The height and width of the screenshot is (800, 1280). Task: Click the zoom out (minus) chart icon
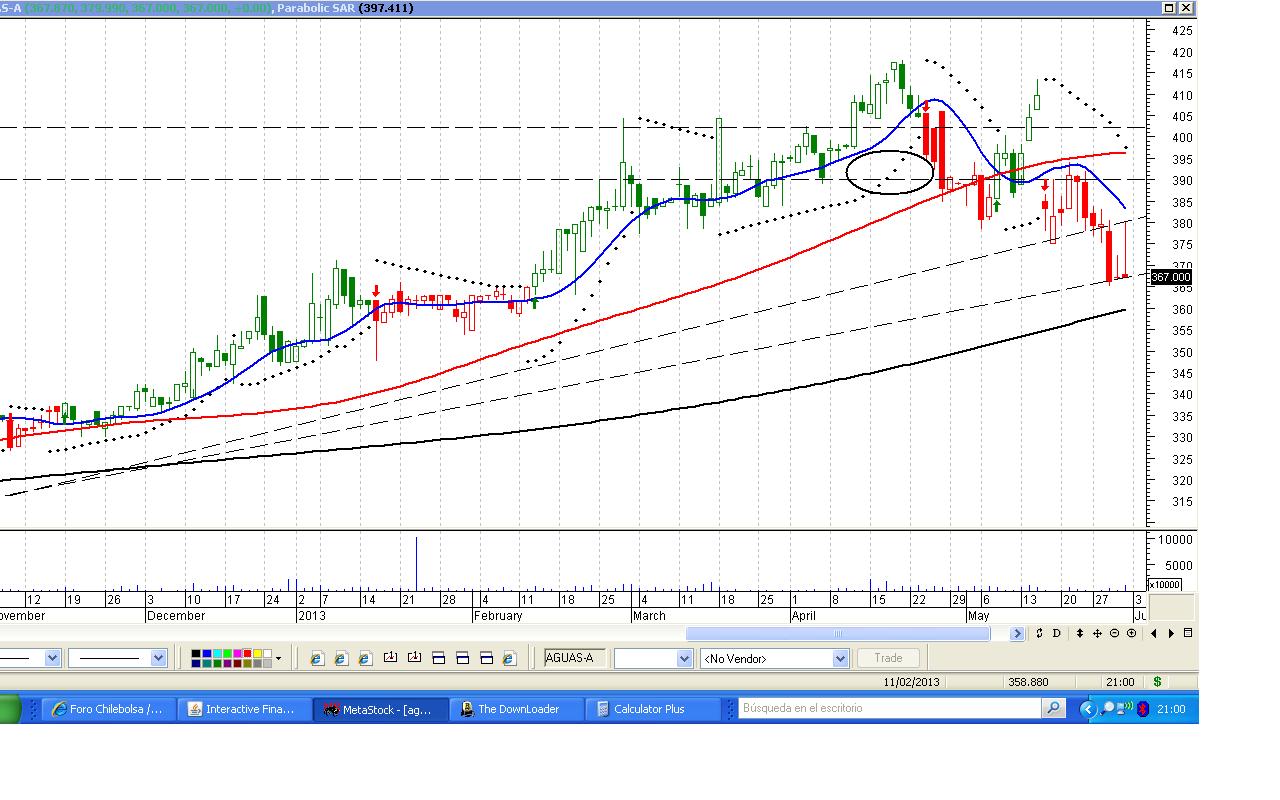coord(1115,633)
